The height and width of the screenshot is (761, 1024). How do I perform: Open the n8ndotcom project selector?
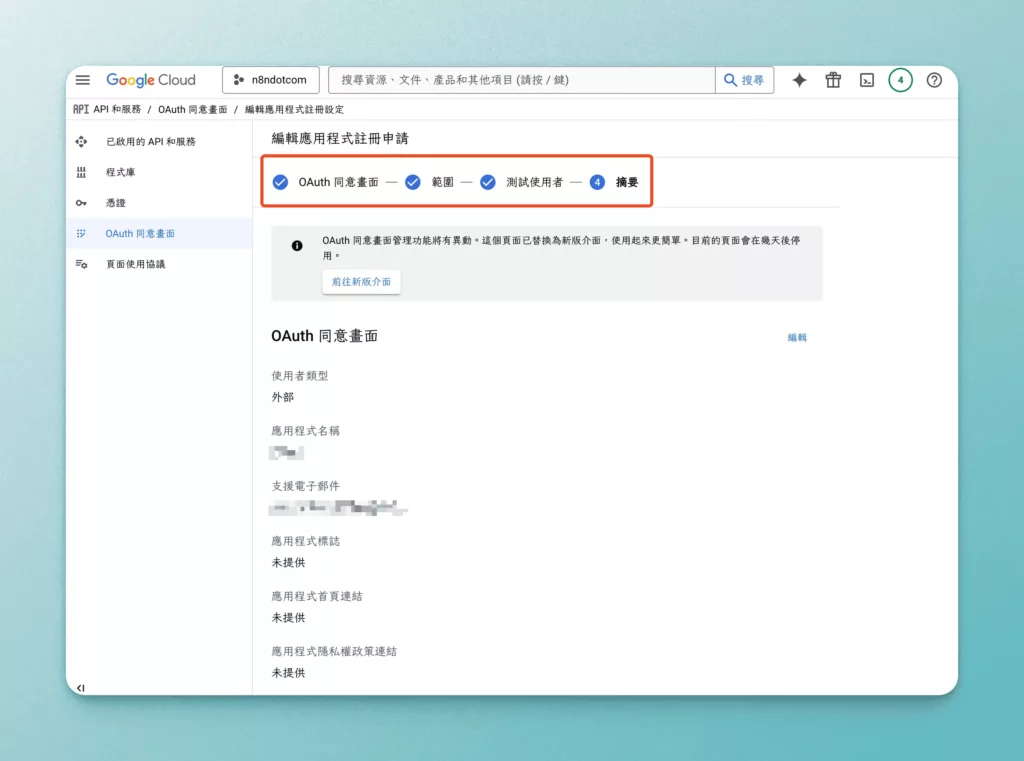tap(270, 80)
